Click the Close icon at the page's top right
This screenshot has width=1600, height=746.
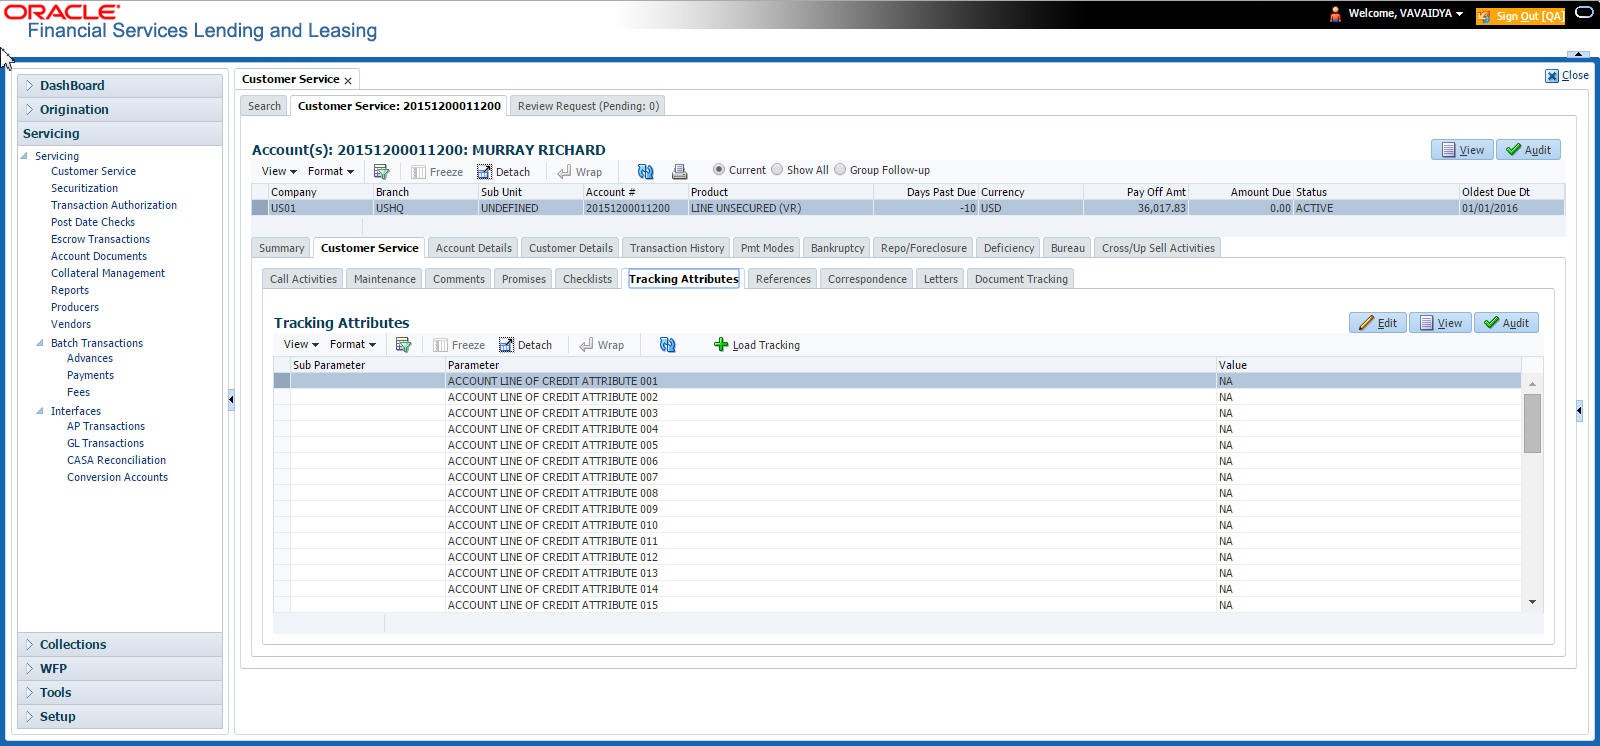tap(1552, 76)
